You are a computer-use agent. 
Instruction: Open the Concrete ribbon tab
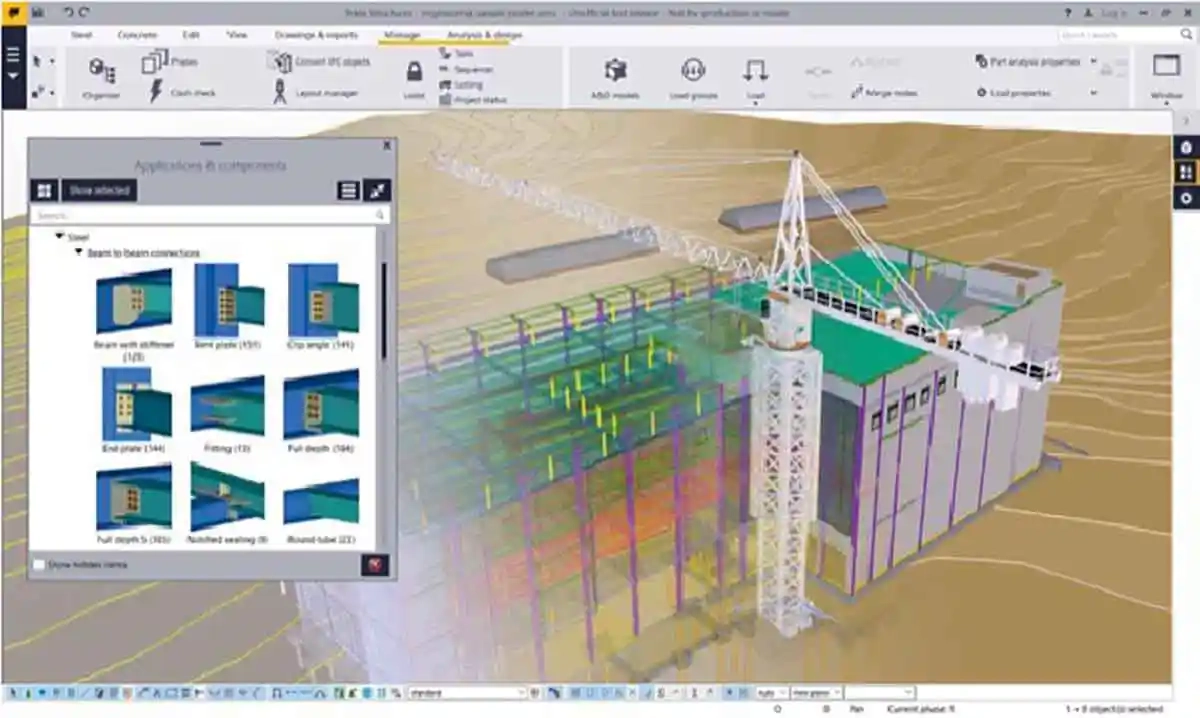click(x=137, y=34)
